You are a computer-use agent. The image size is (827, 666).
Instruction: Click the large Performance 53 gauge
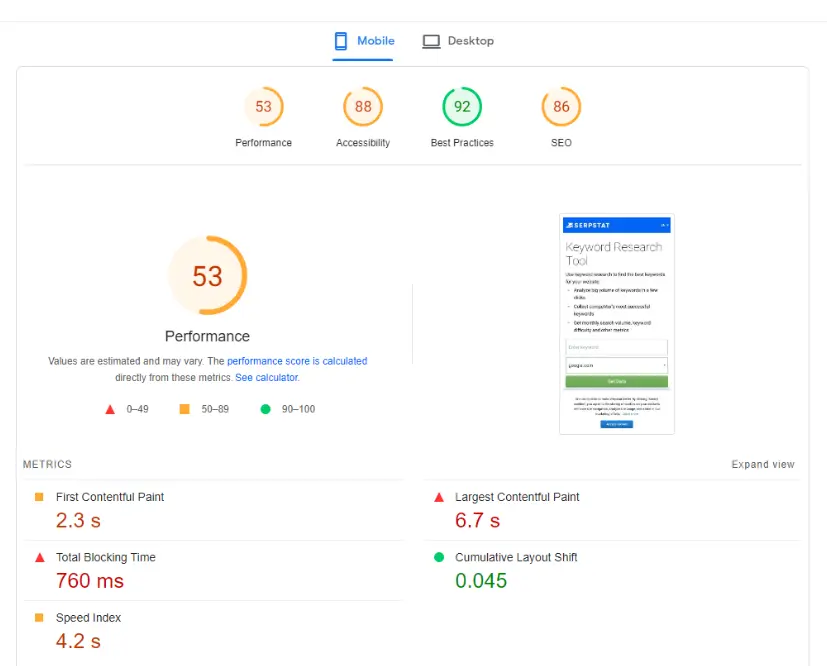point(207,275)
